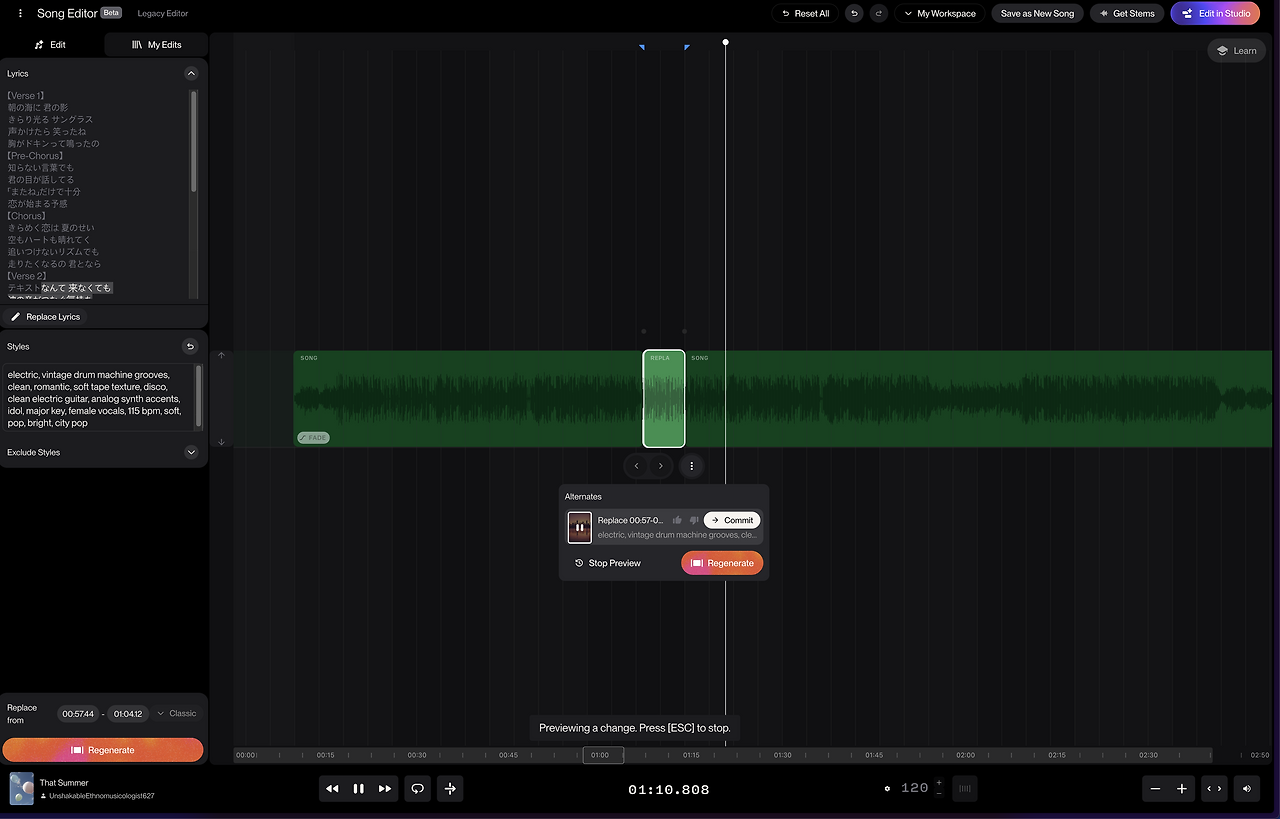This screenshot has height=819, width=1280.
Task: Click the That Summer song cover thumbnail
Action: coord(22,789)
